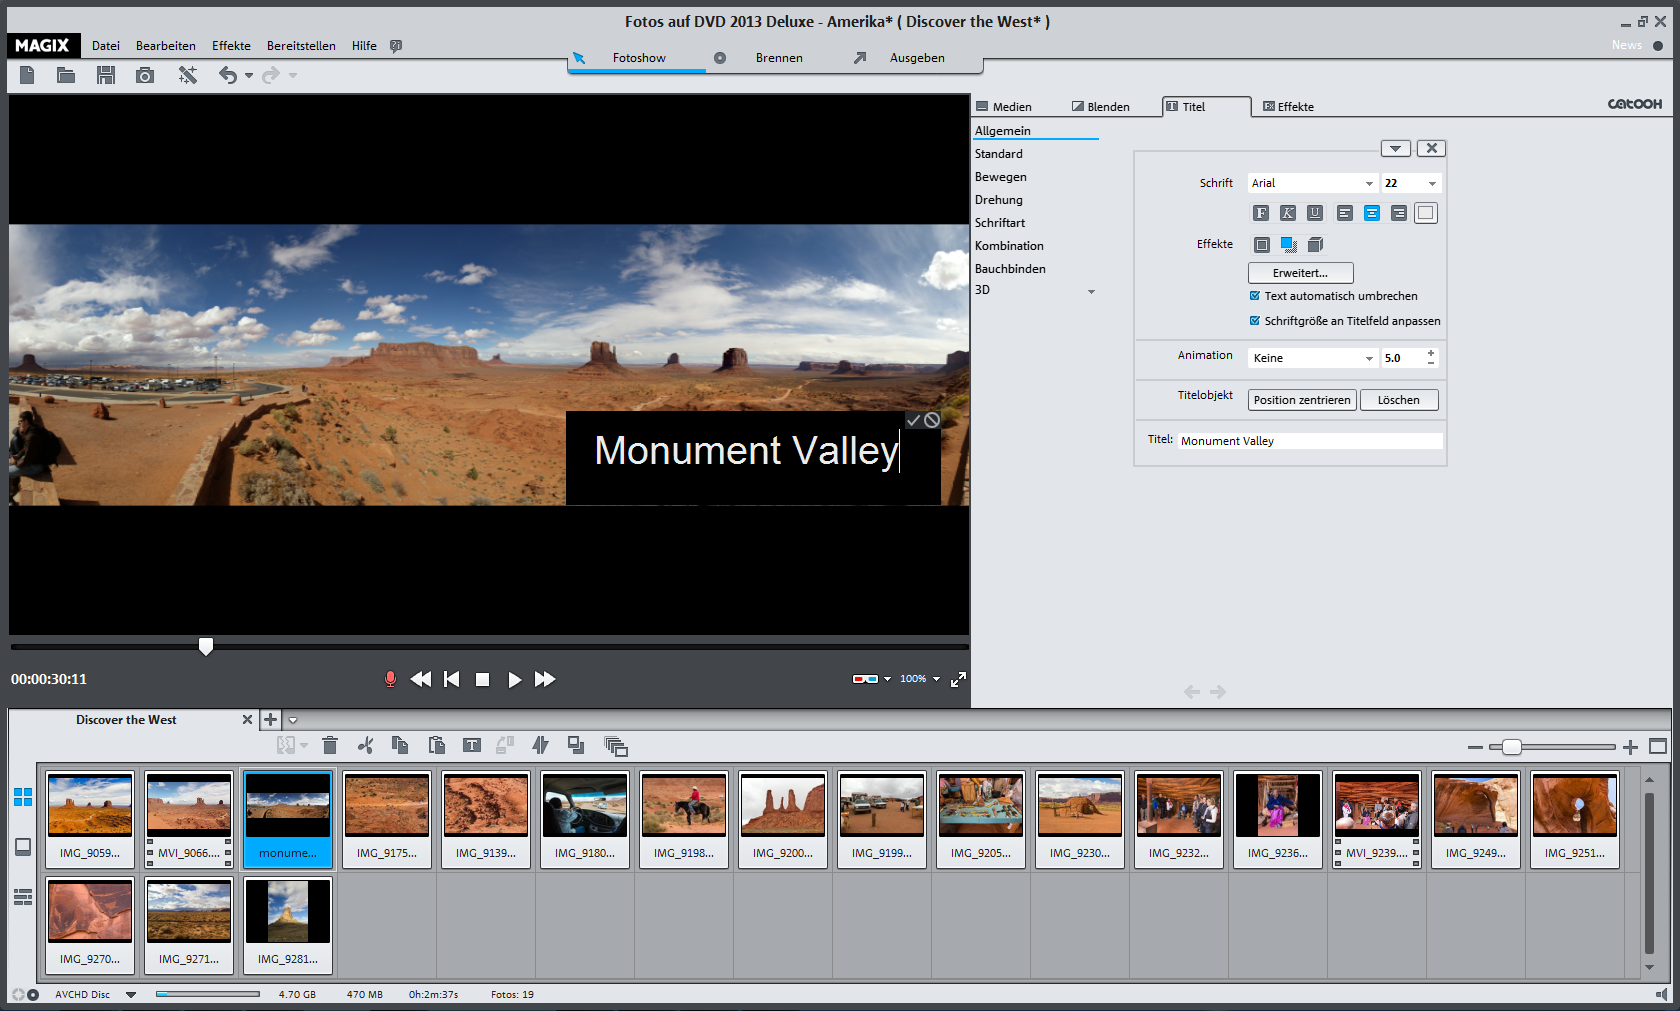Copy the selected slide in the storyboard toolbar

click(x=400, y=745)
